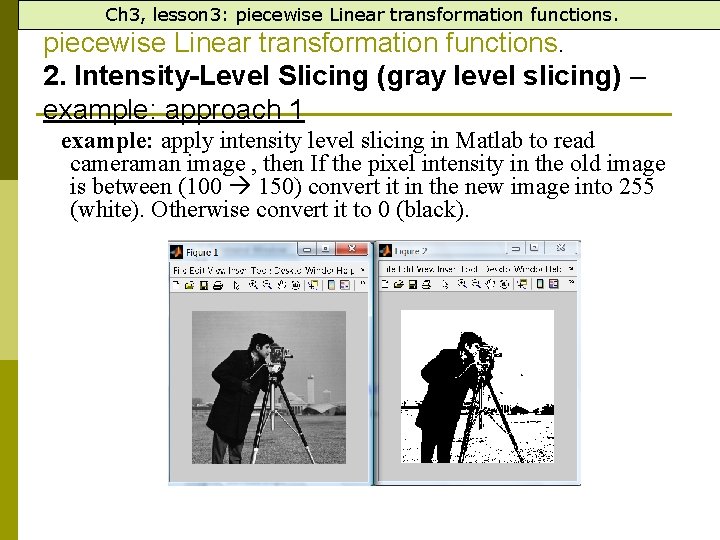Screen dimensions: 720x540
Task: Select Zoom In tool in Figure 1 toolbar
Action: click(253, 285)
